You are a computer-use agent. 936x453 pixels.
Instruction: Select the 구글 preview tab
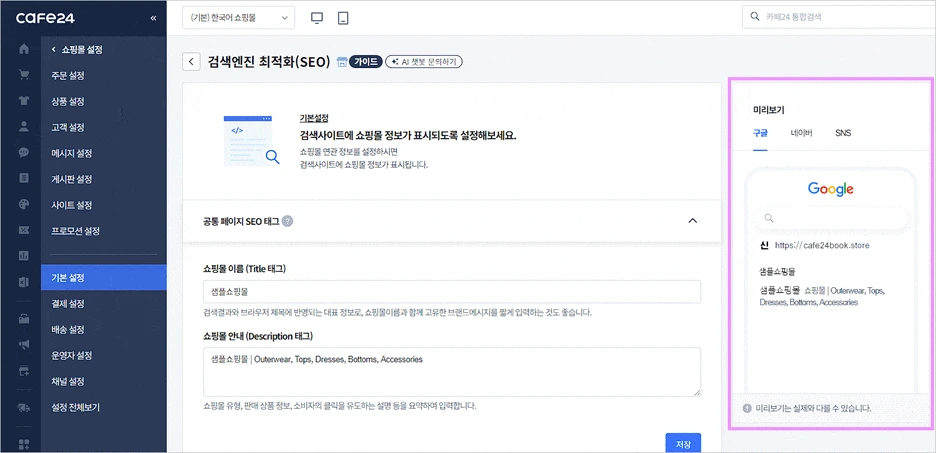(x=760, y=132)
